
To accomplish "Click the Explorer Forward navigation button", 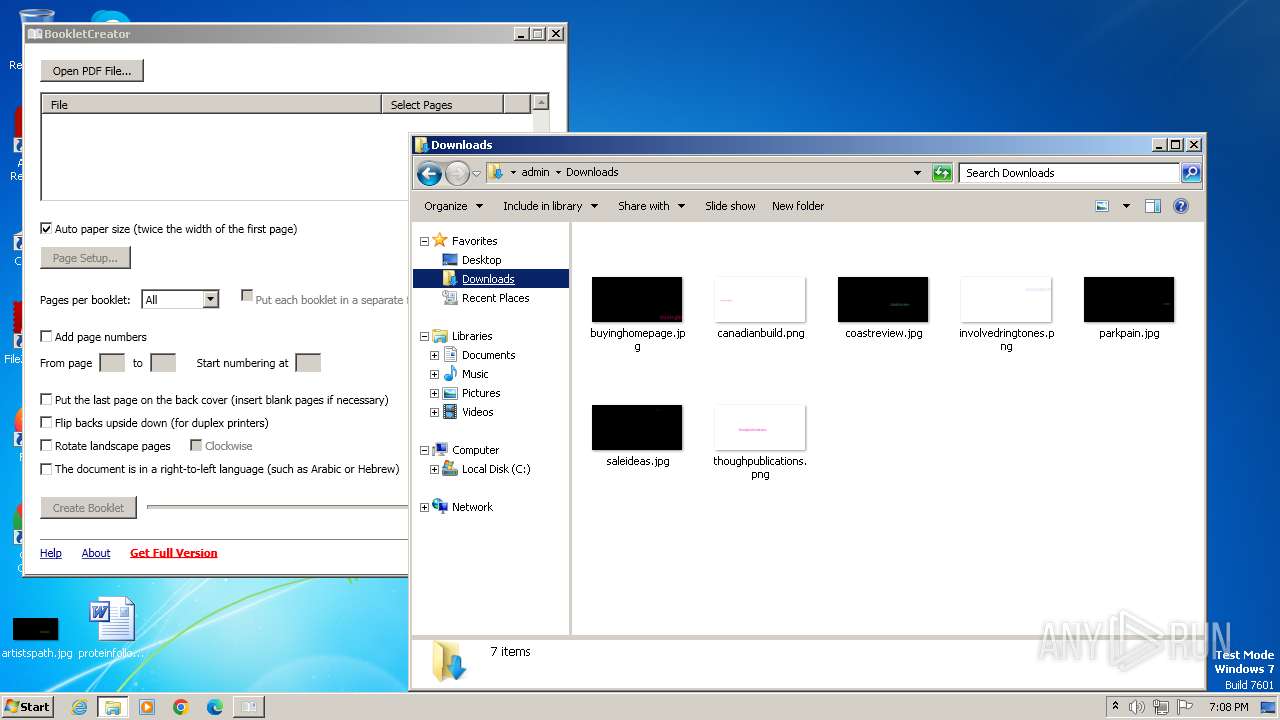I will [457, 173].
